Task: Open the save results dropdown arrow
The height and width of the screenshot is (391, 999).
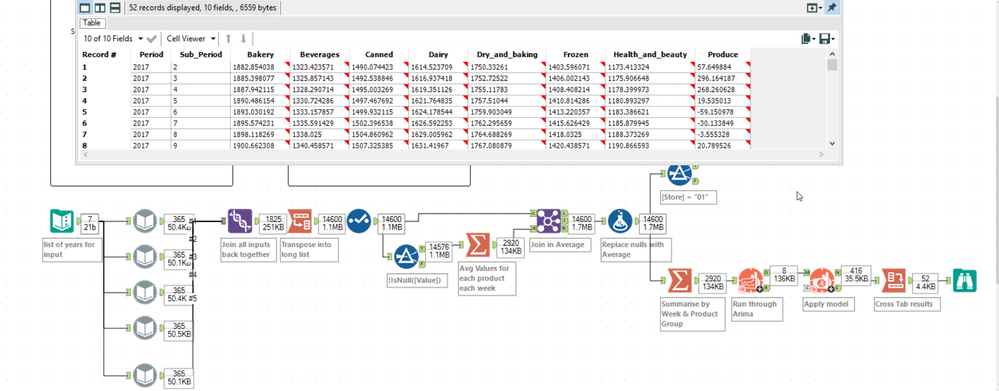Action: [x=833, y=39]
